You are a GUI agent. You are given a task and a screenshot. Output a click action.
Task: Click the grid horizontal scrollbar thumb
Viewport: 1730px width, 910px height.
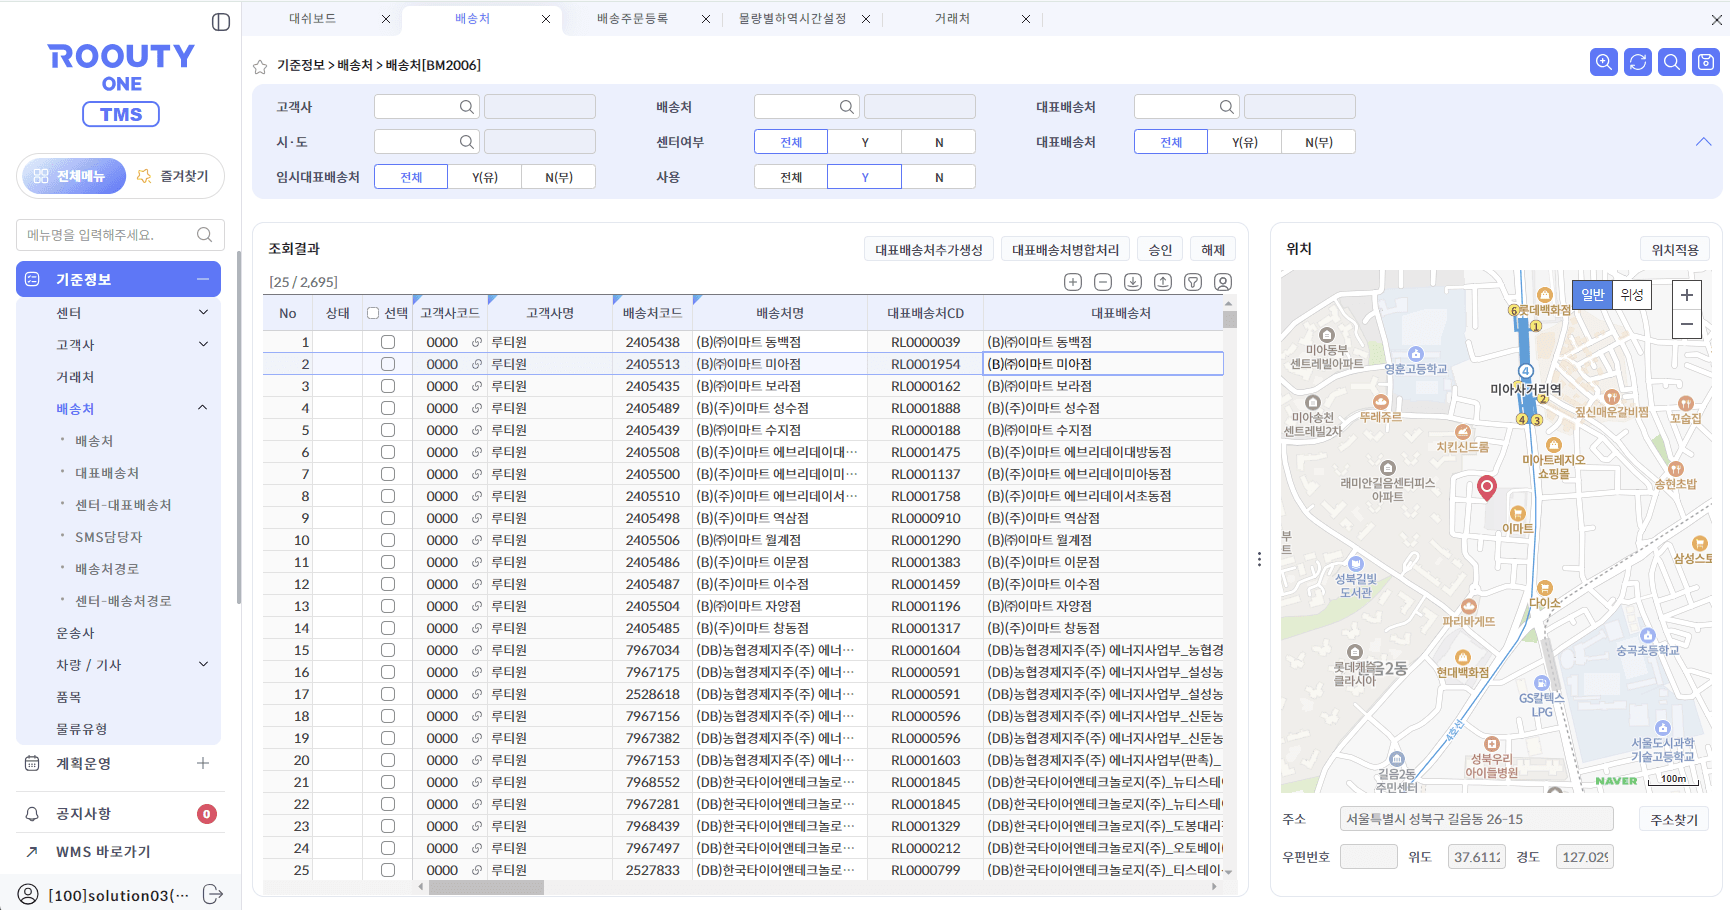click(486, 888)
